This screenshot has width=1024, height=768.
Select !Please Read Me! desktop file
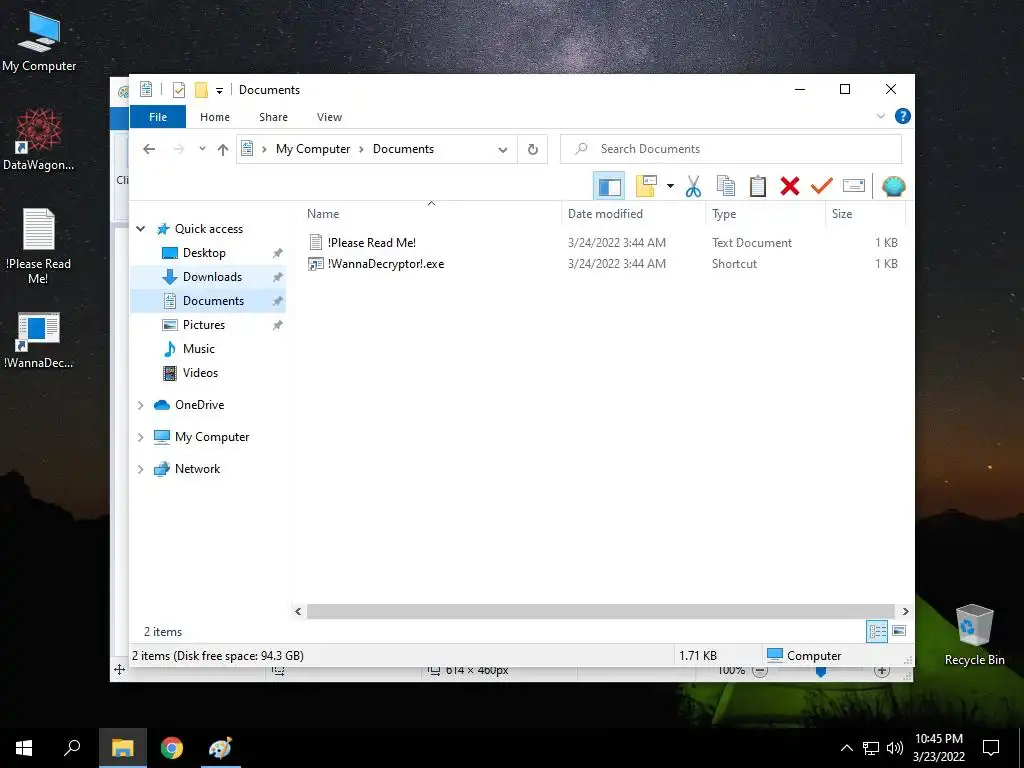(39, 246)
